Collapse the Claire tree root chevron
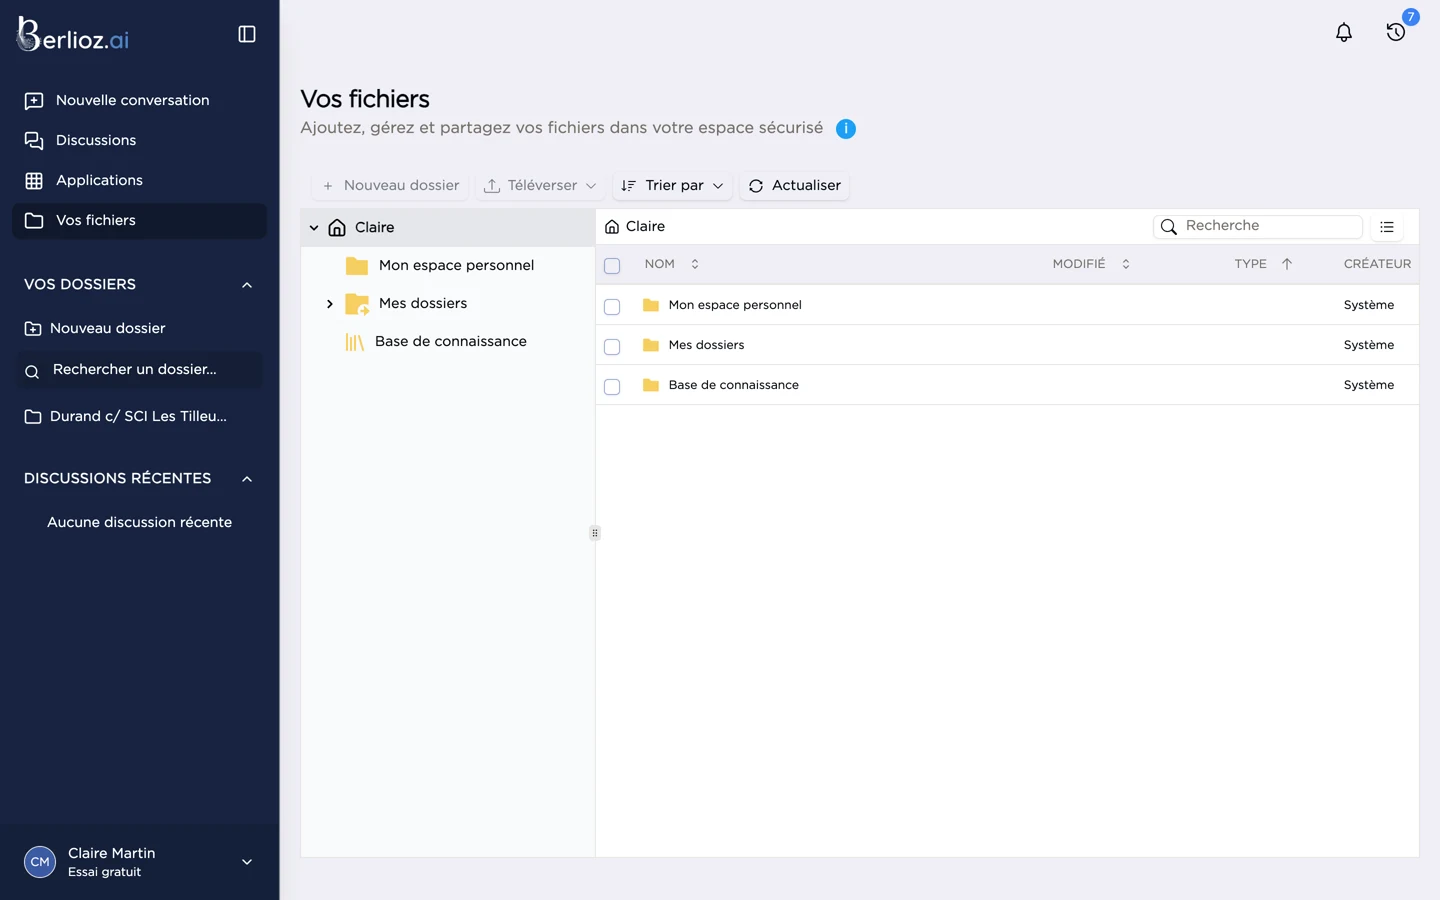This screenshot has height=900, width=1440. tap(314, 228)
